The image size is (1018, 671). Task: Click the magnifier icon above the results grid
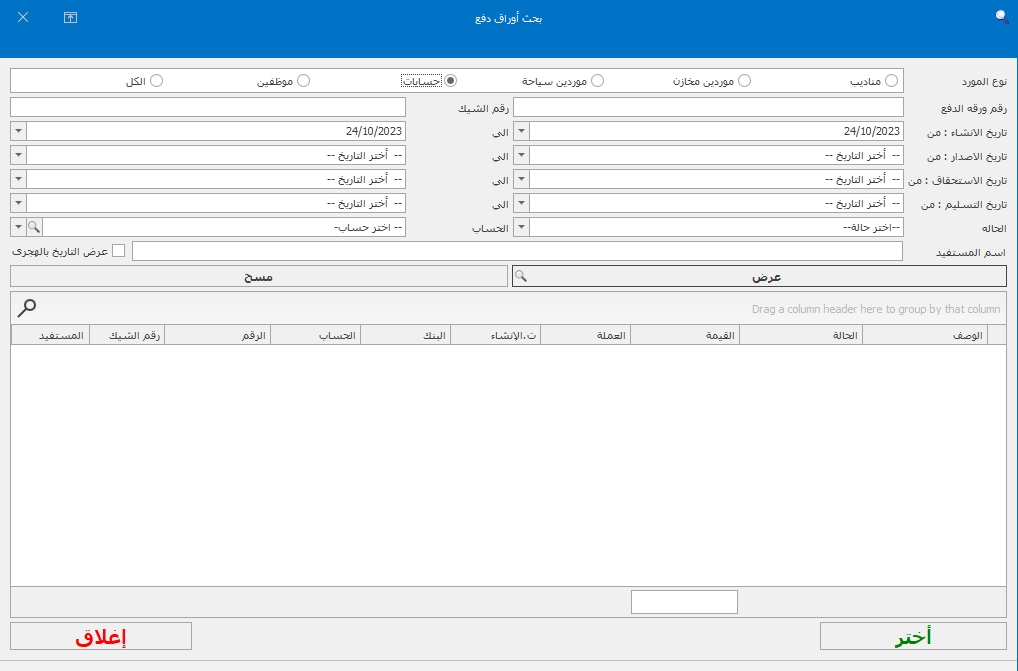[x=28, y=308]
